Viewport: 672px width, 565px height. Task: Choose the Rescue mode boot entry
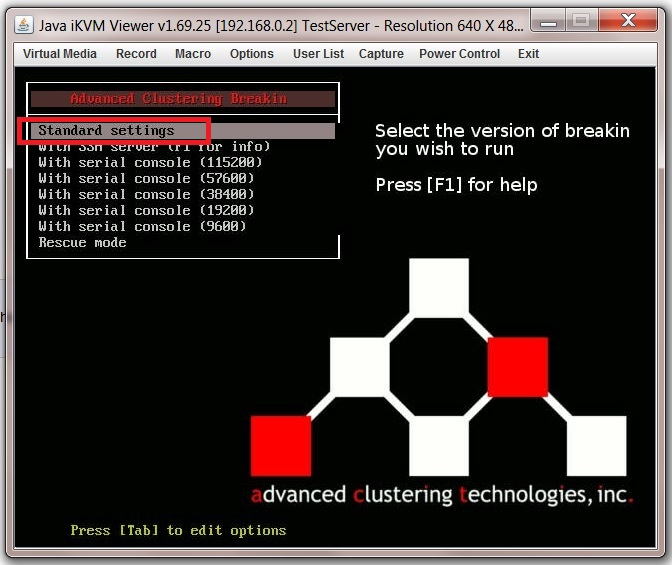coord(82,243)
